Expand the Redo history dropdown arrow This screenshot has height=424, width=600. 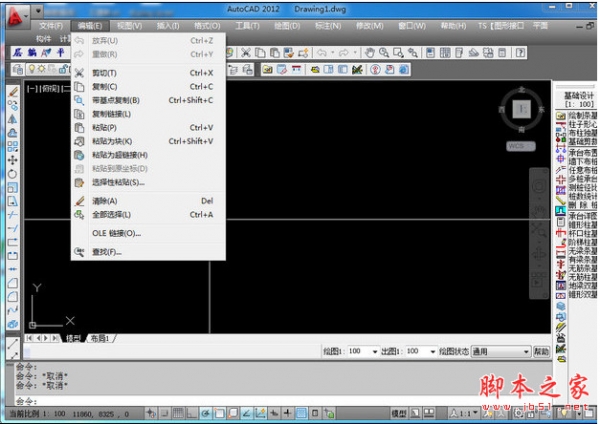[355, 52]
